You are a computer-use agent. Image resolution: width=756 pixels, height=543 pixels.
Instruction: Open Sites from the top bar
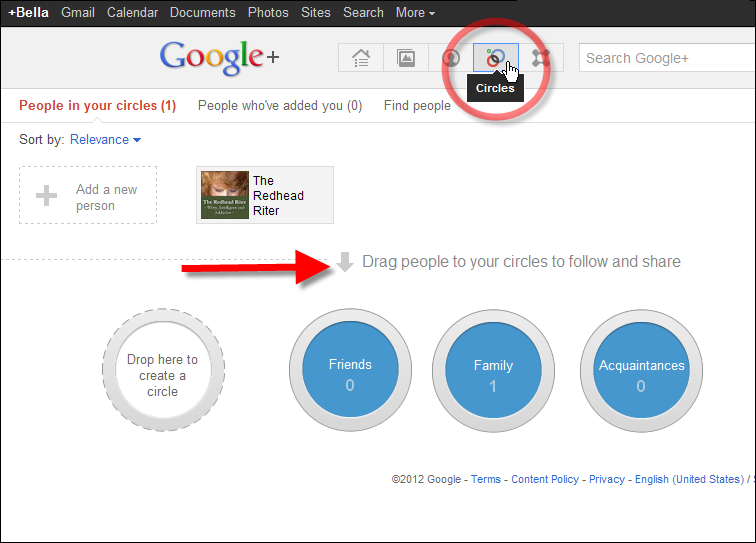point(316,13)
